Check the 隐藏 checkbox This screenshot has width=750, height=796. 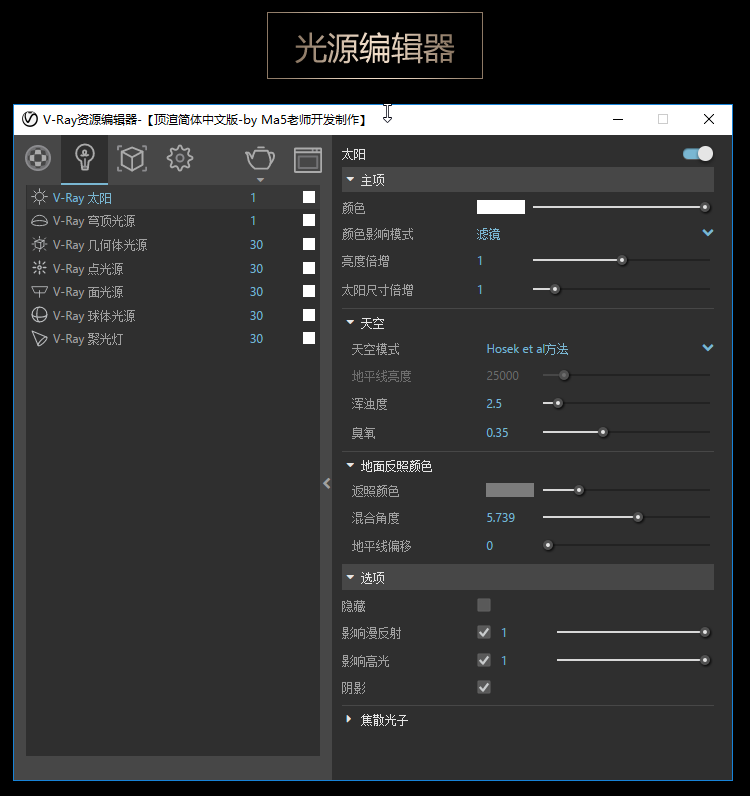coord(484,605)
